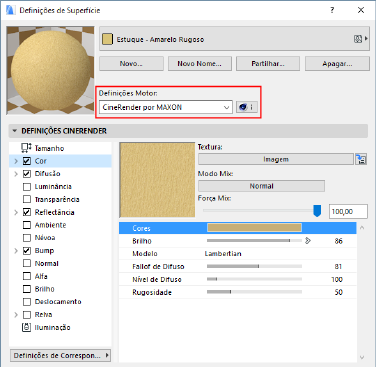
Task: Enable the Deslocamento checkbox
Action: (x=27, y=302)
